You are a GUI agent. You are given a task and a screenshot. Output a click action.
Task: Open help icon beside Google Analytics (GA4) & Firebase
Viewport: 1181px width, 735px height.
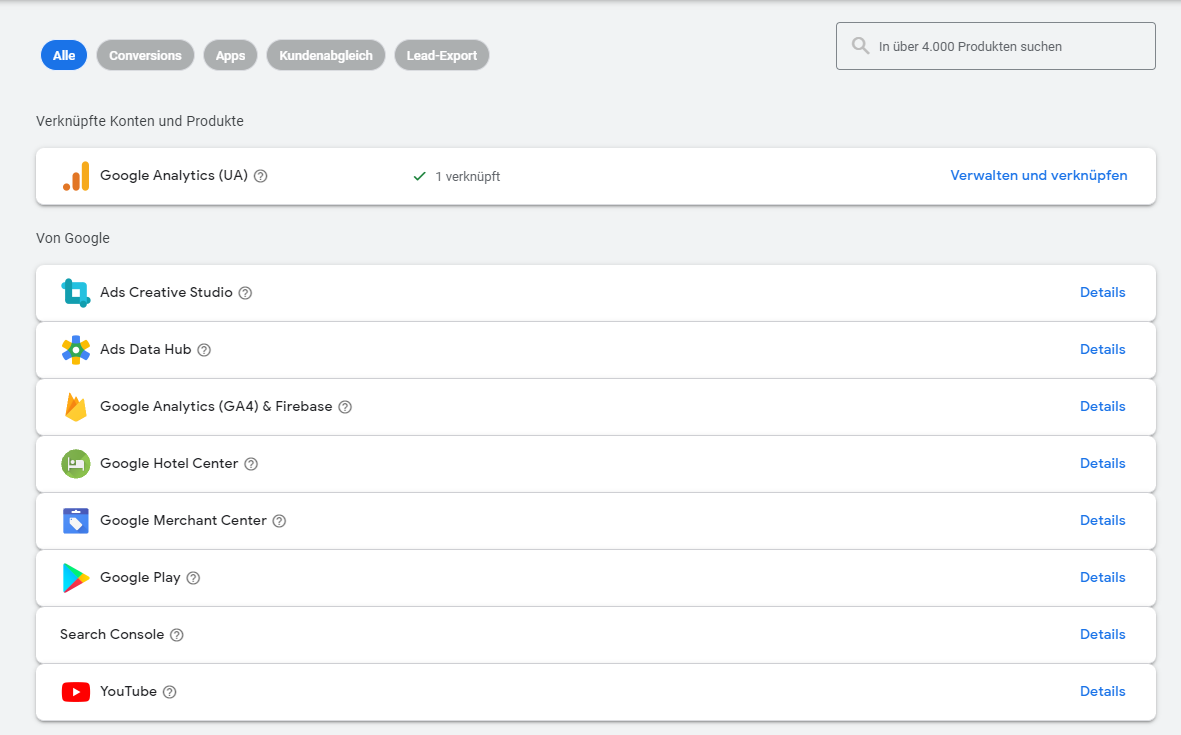pyautogui.click(x=345, y=407)
